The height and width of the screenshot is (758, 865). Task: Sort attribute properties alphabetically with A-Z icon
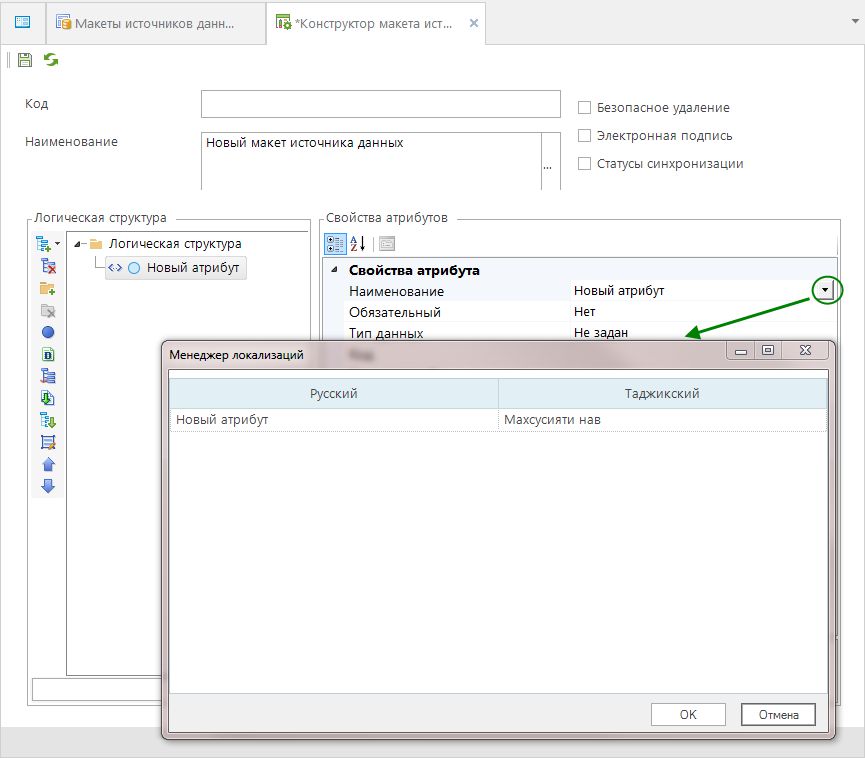click(x=358, y=243)
